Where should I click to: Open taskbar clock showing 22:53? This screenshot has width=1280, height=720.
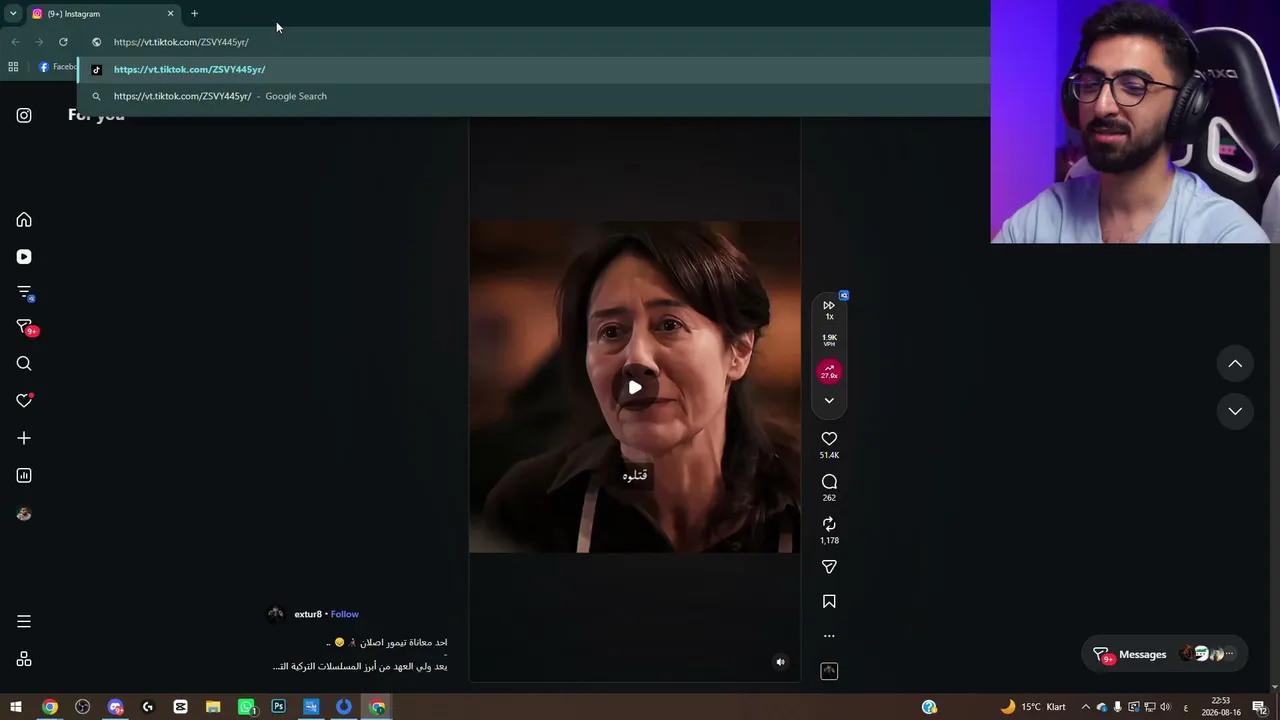pos(1220,707)
